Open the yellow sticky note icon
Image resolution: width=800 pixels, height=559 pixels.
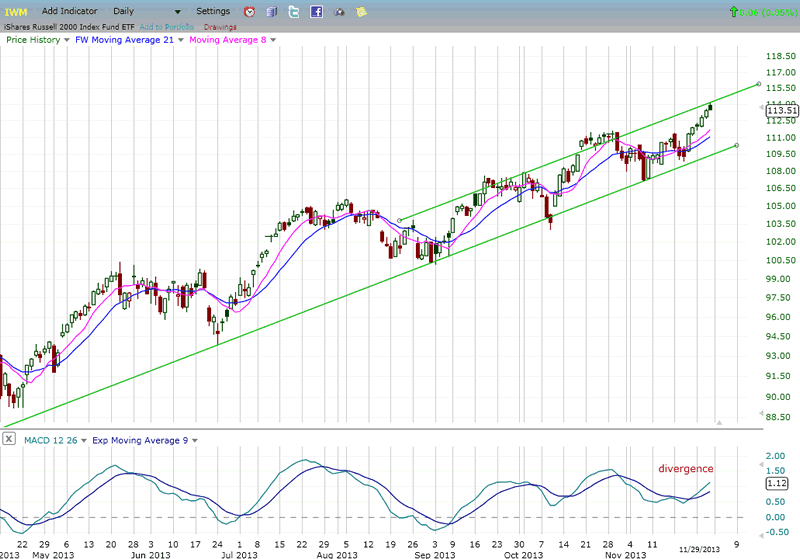tap(361, 11)
